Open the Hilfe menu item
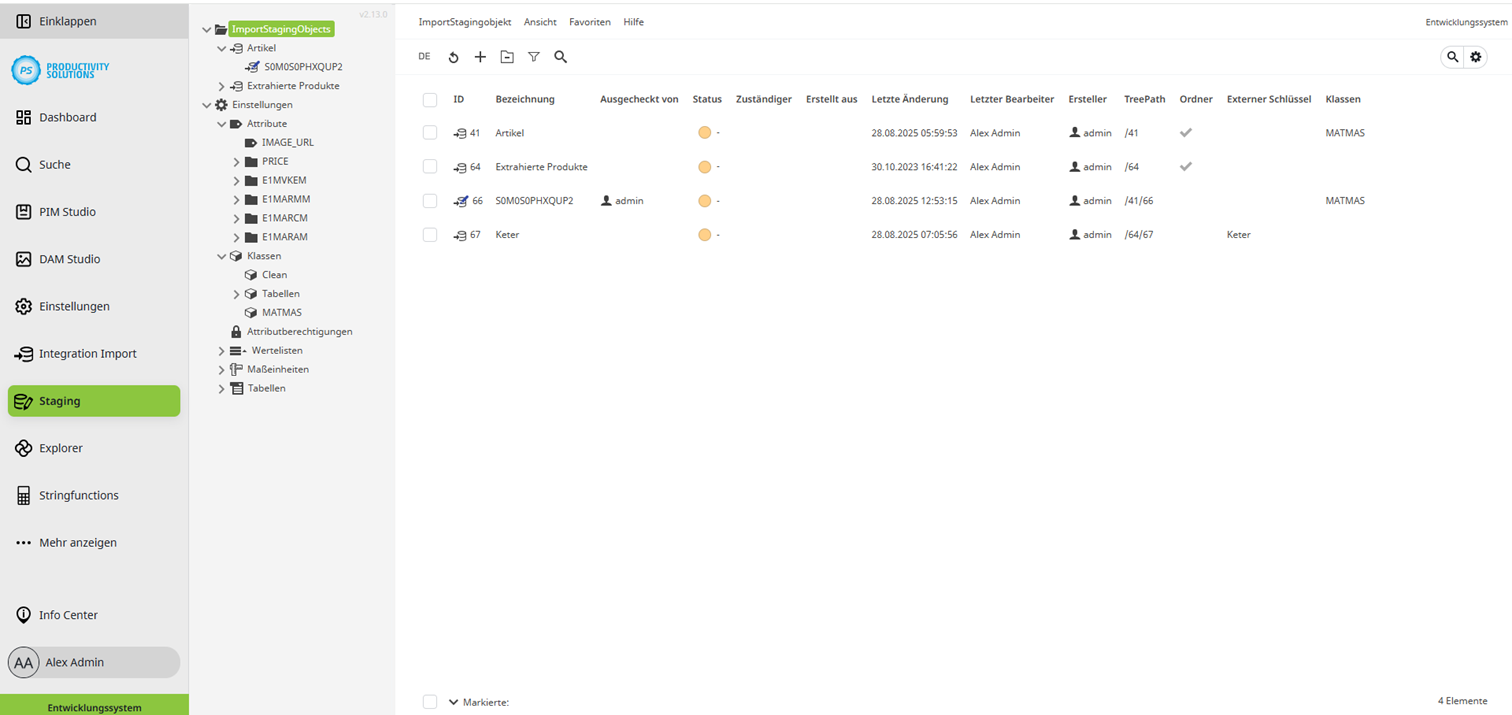The height and width of the screenshot is (715, 1512). click(x=633, y=21)
